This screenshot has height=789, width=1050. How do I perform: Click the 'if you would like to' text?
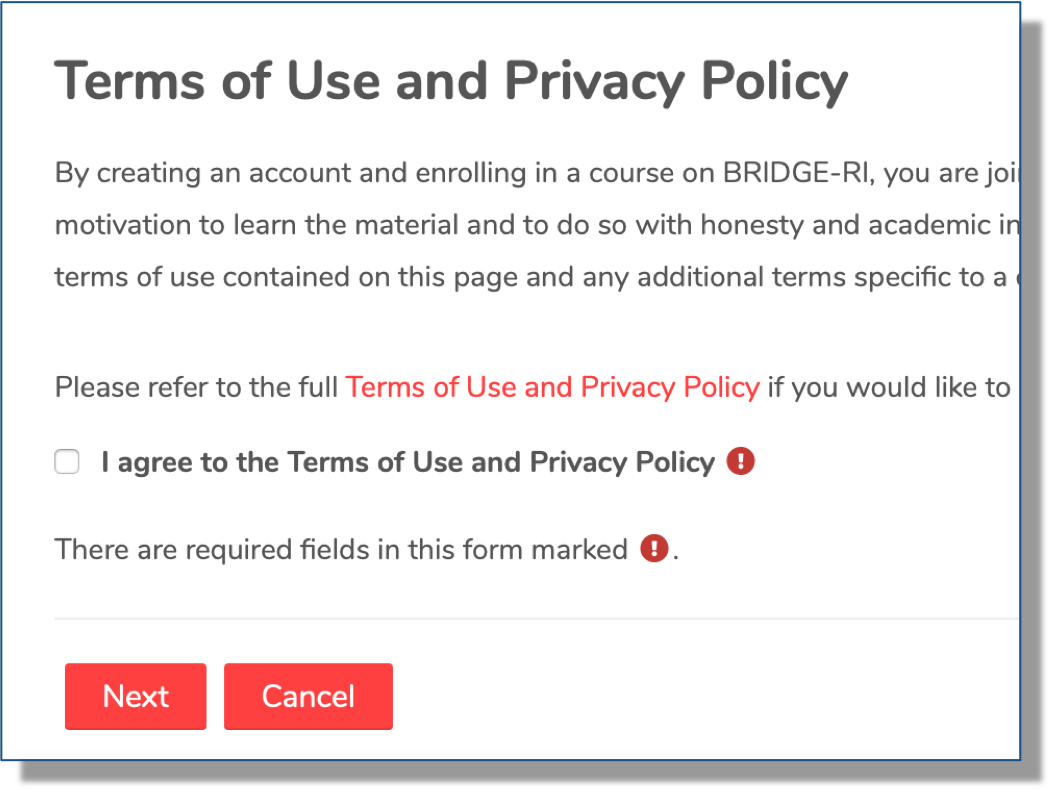(889, 387)
